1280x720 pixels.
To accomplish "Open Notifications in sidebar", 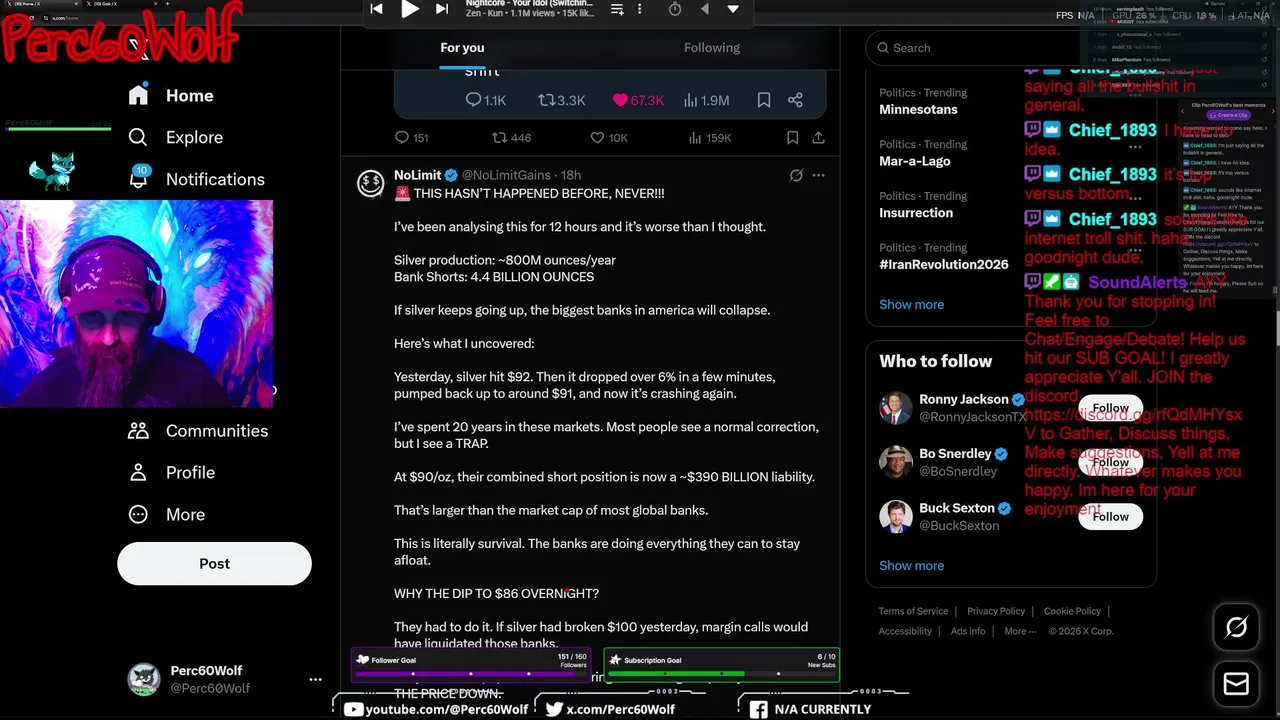I will coord(196,179).
